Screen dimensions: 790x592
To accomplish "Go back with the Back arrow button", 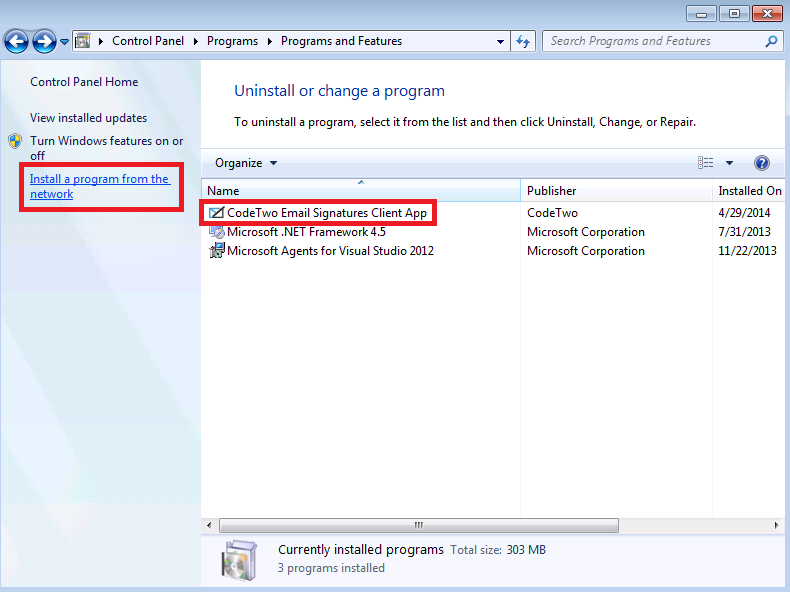I will [x=16, y=41].
